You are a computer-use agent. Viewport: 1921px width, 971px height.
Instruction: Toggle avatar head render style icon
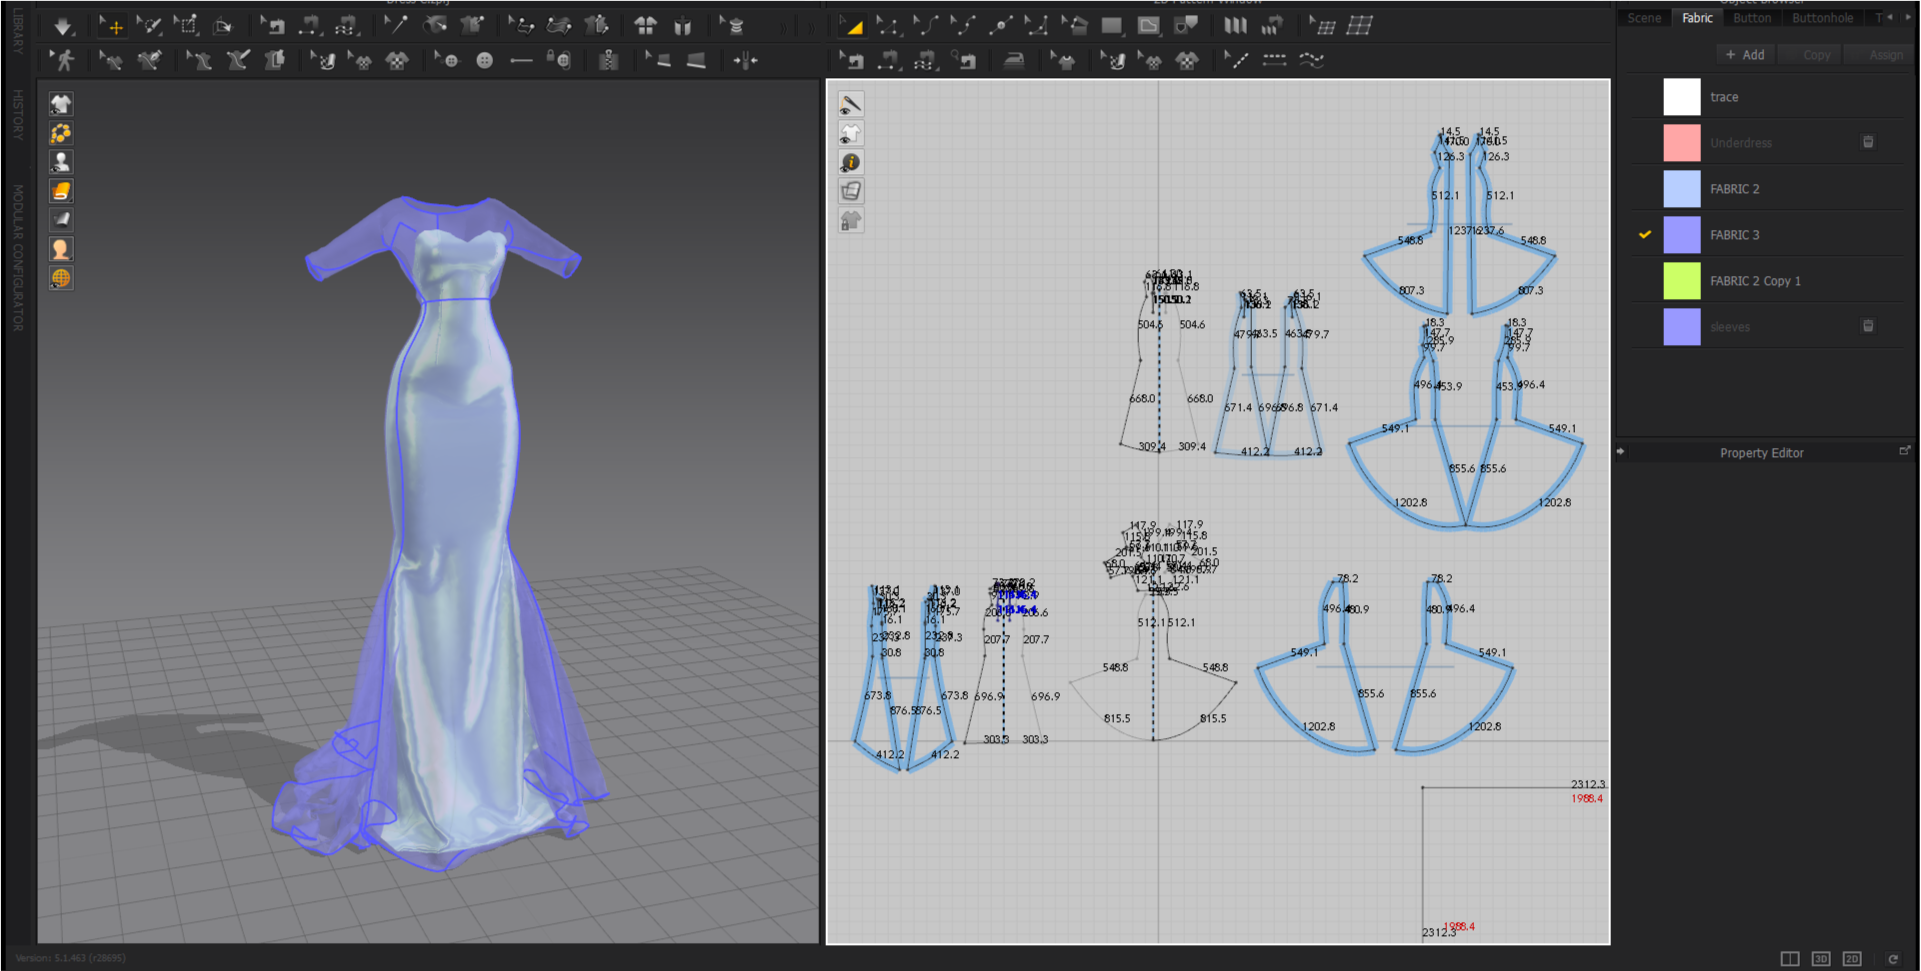coord(61,249)
